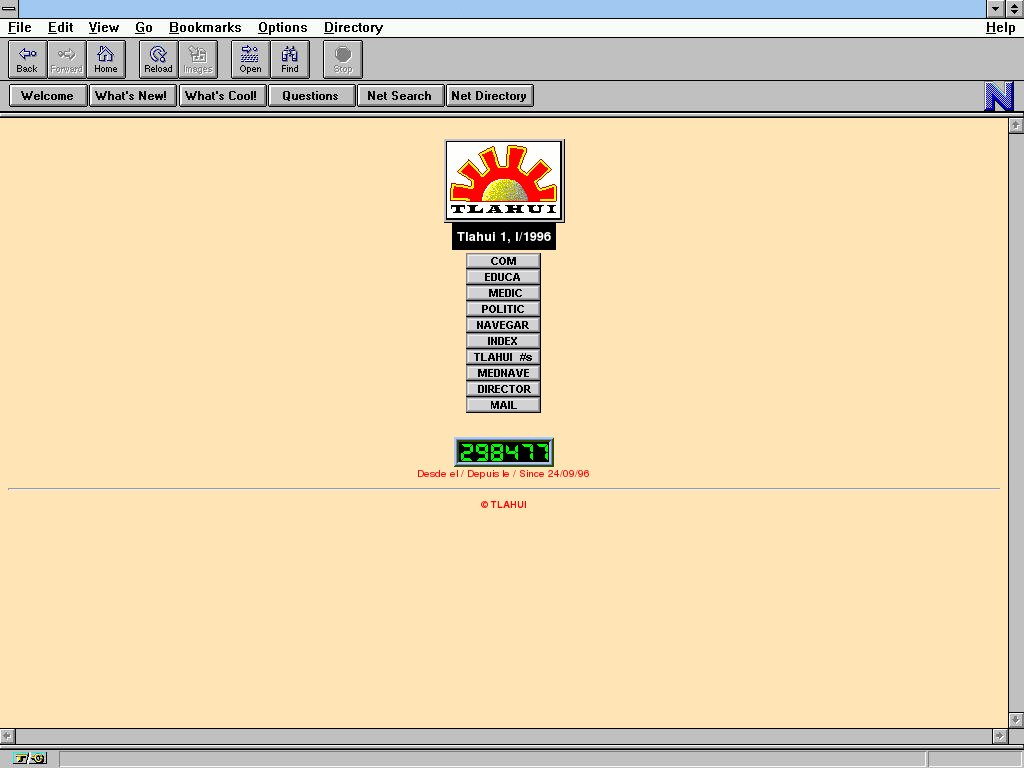
Task: Click the horizontal scrollbar right arrow
Action: point(998,736)
